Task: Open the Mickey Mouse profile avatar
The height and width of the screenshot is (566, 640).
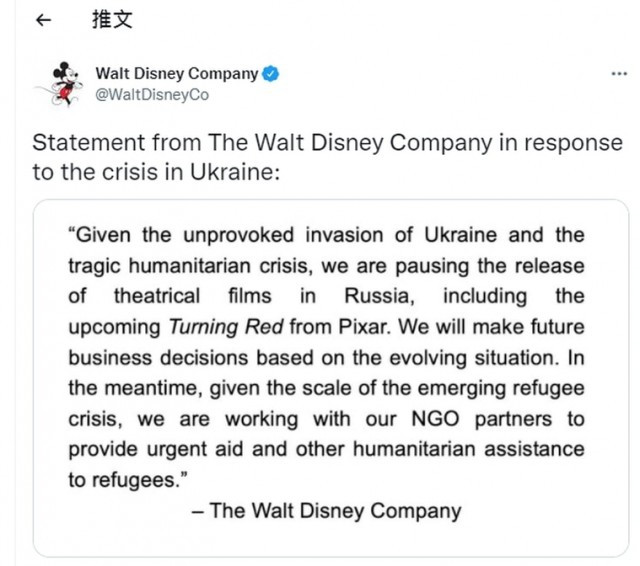Action: [62, 84]
